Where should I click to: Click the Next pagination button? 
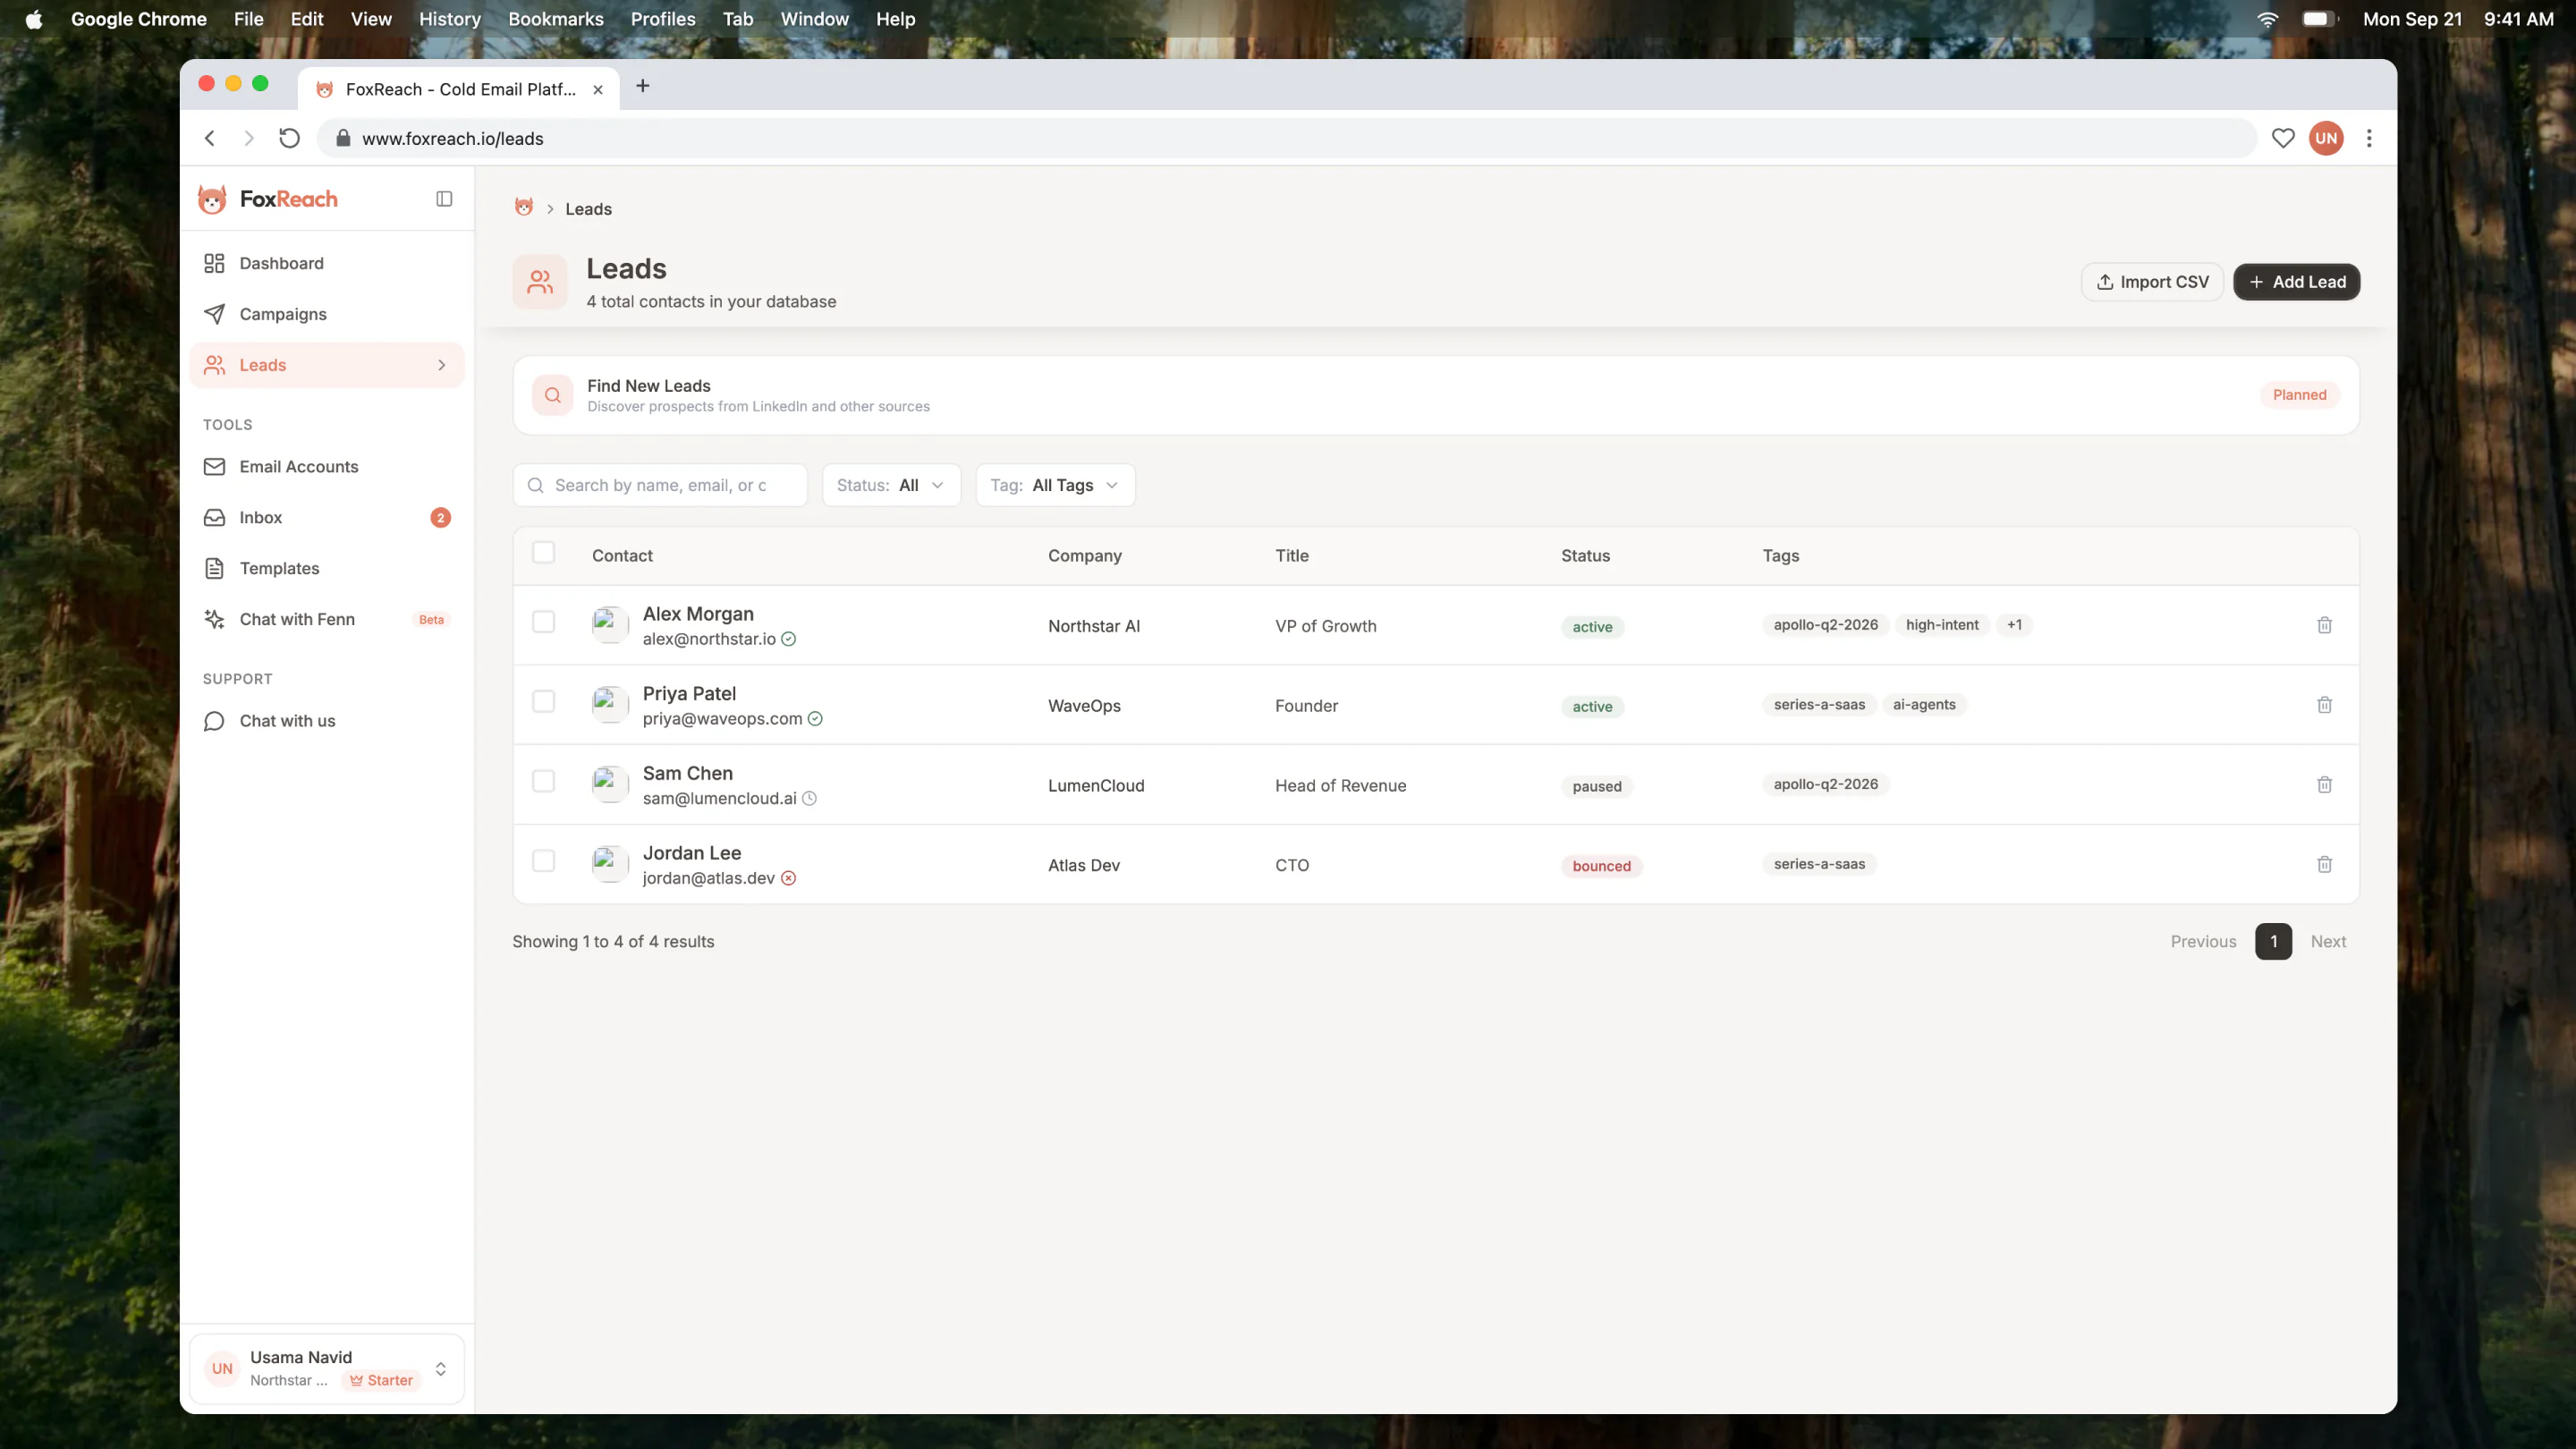coord(2328,942)
